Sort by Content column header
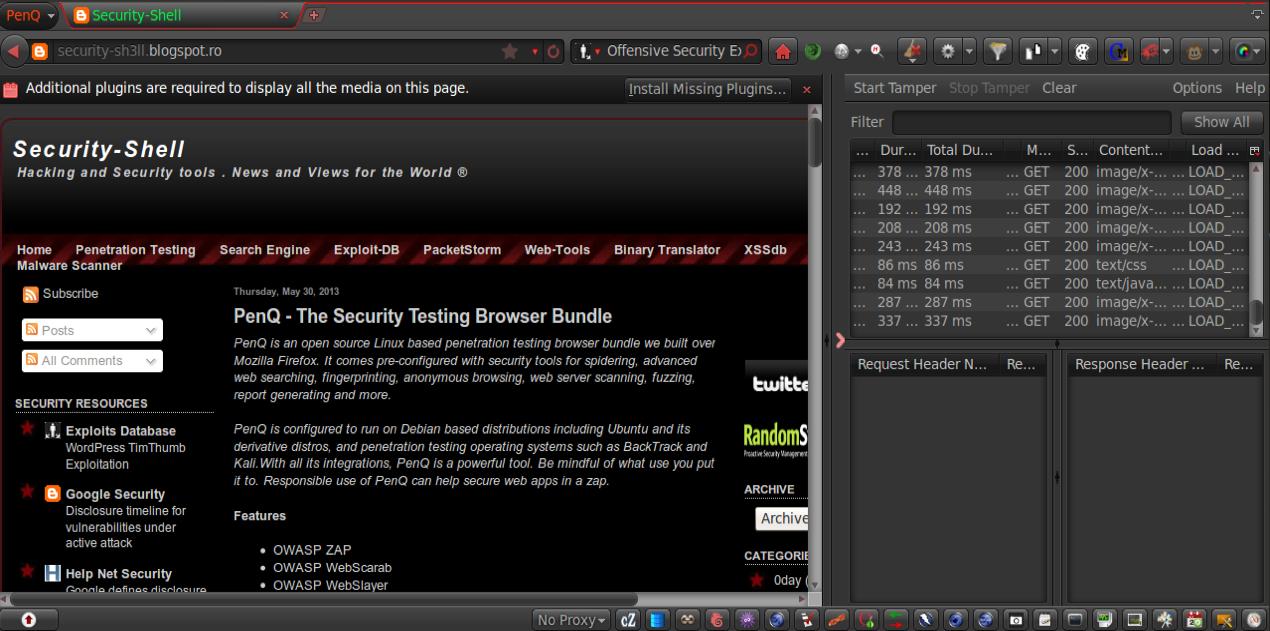 coord(1131,150)
